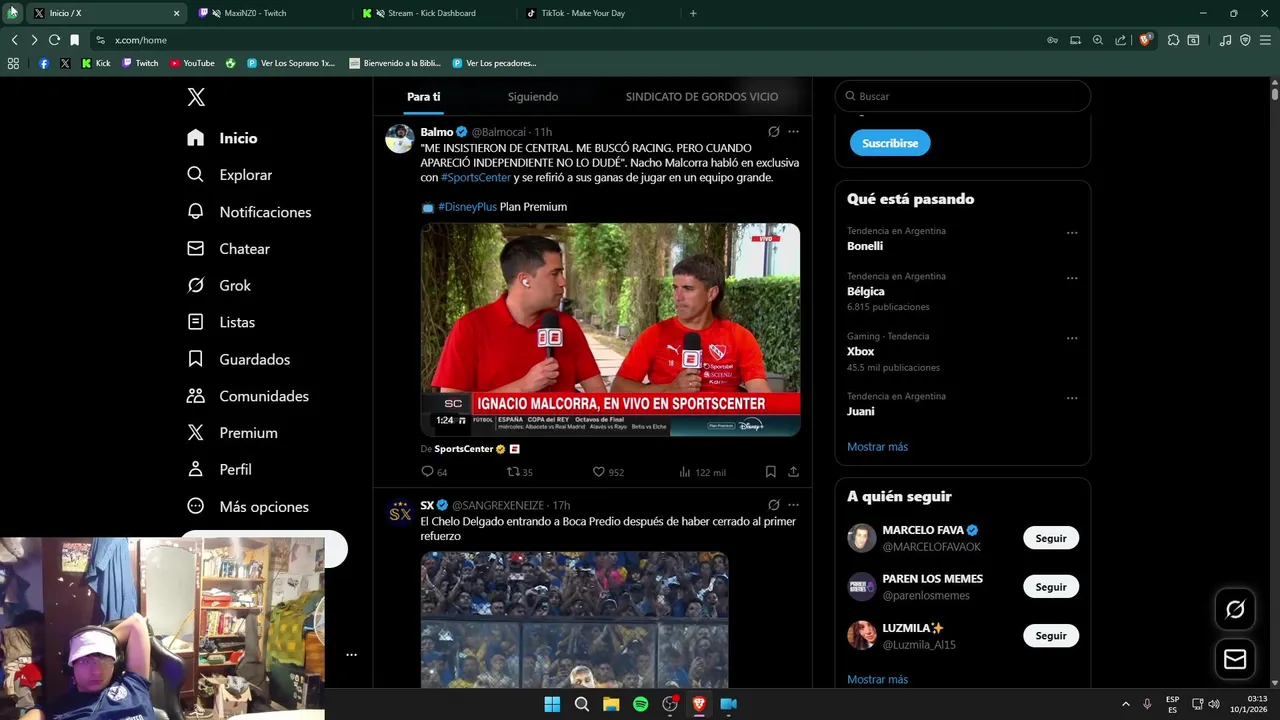Repost Balmo's post showing 35 reposts
The width and height of the screenshot is (1280, 720).
[520, 472]
